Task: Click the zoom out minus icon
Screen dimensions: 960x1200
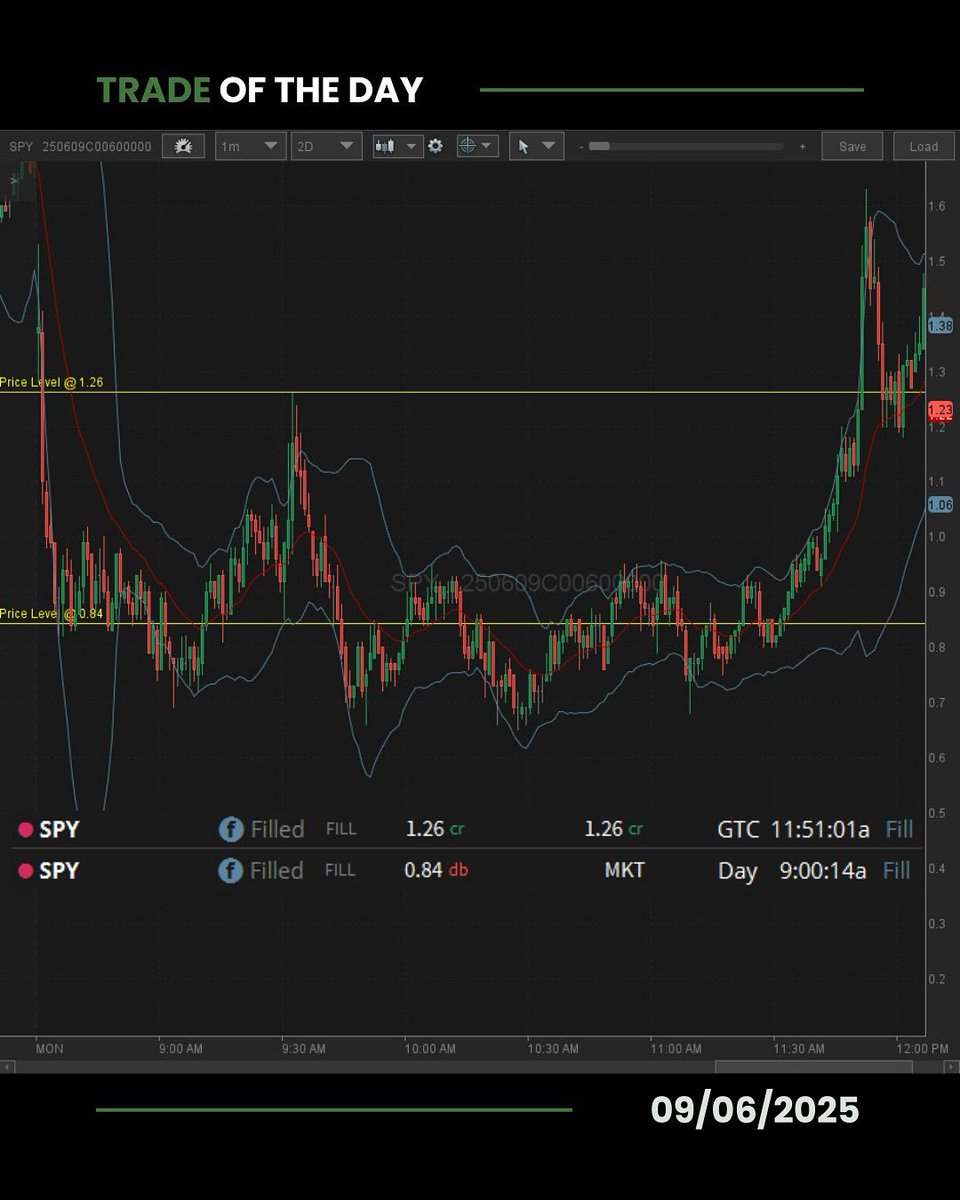Action: 581,147
